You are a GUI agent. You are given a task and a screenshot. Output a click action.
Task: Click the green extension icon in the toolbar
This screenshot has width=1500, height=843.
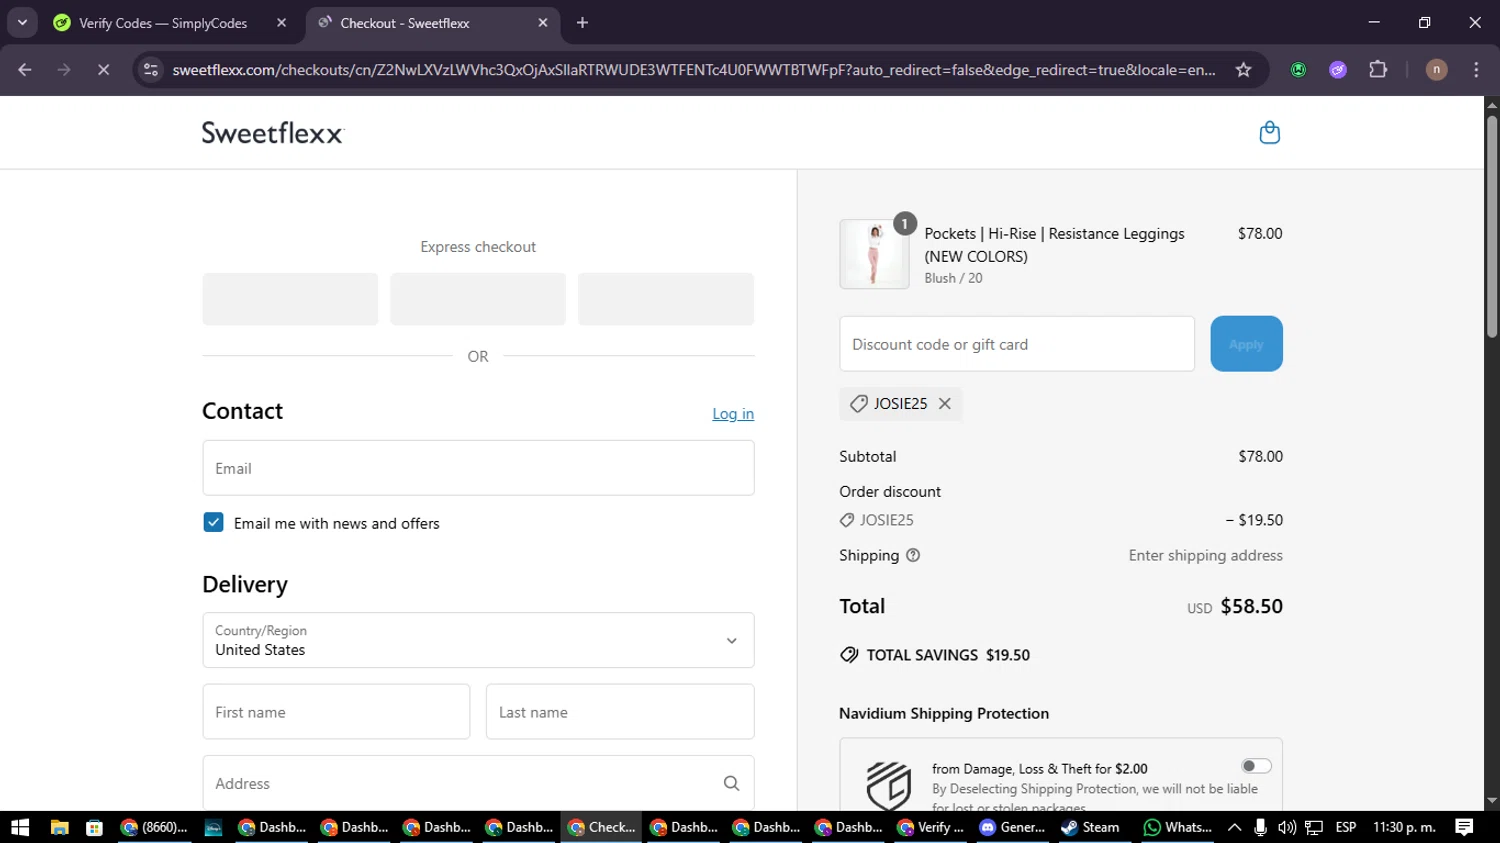click(x=1298, y=70)
